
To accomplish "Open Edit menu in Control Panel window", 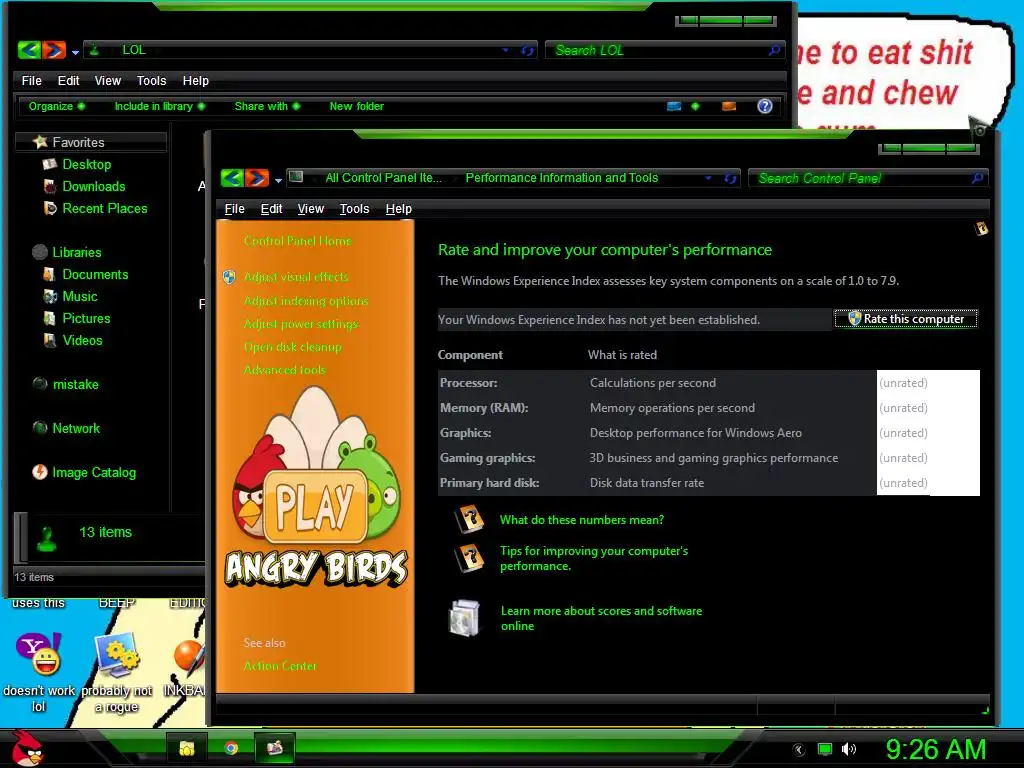I will [x=271, y=209].
